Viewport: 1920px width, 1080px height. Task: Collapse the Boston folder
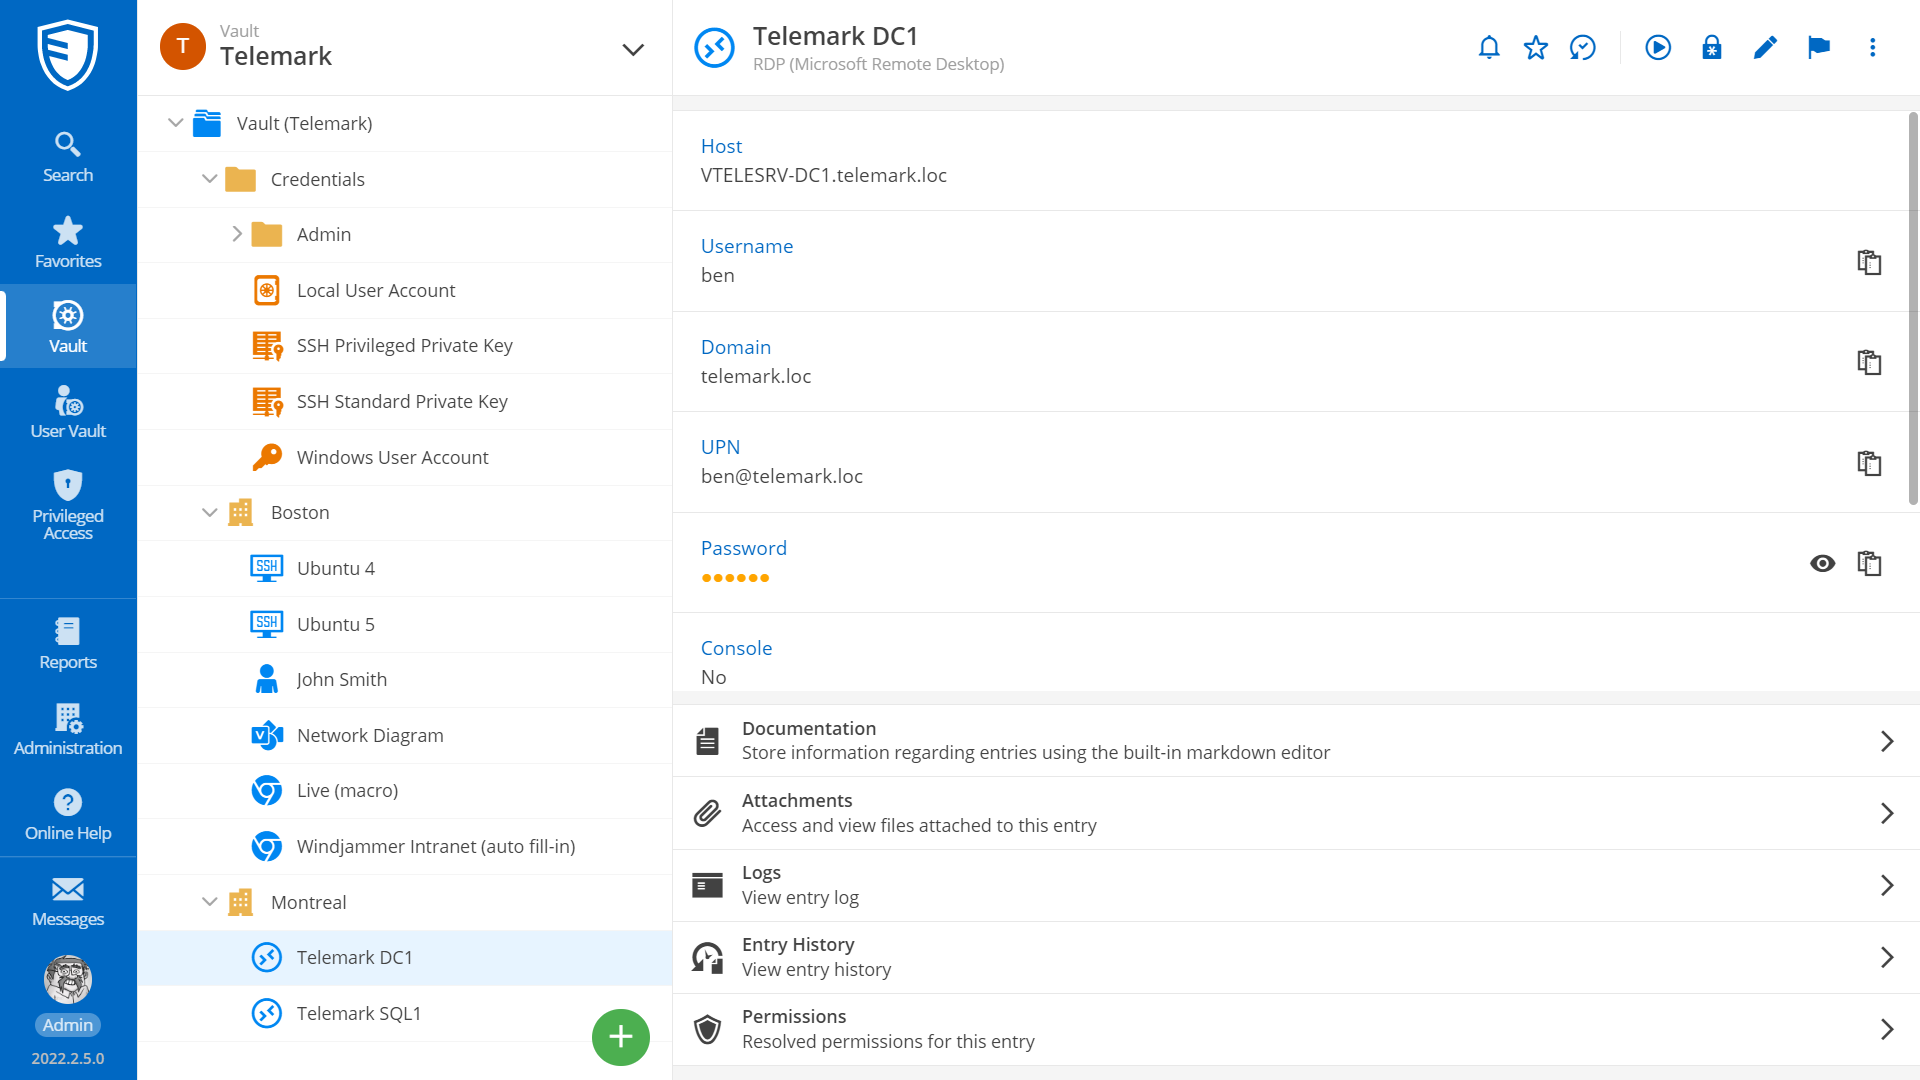tap(210, 512)
